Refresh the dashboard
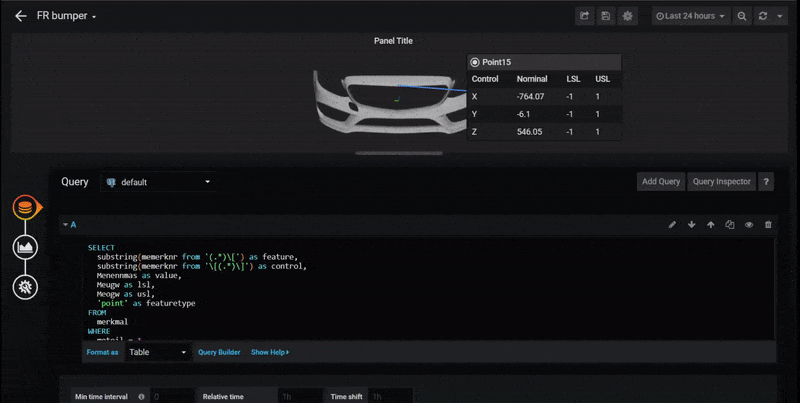 pyautogui.click(x=763, y=16)
